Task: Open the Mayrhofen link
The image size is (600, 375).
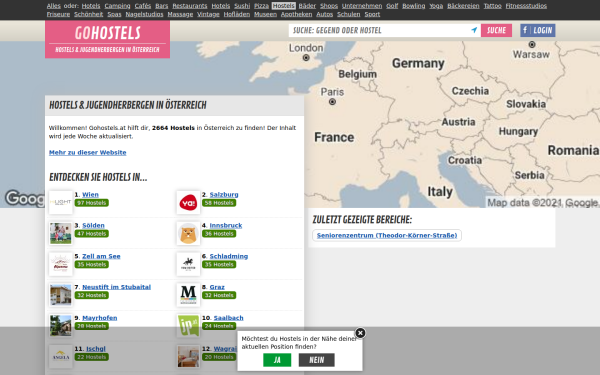Action: (x=99, y=318)
